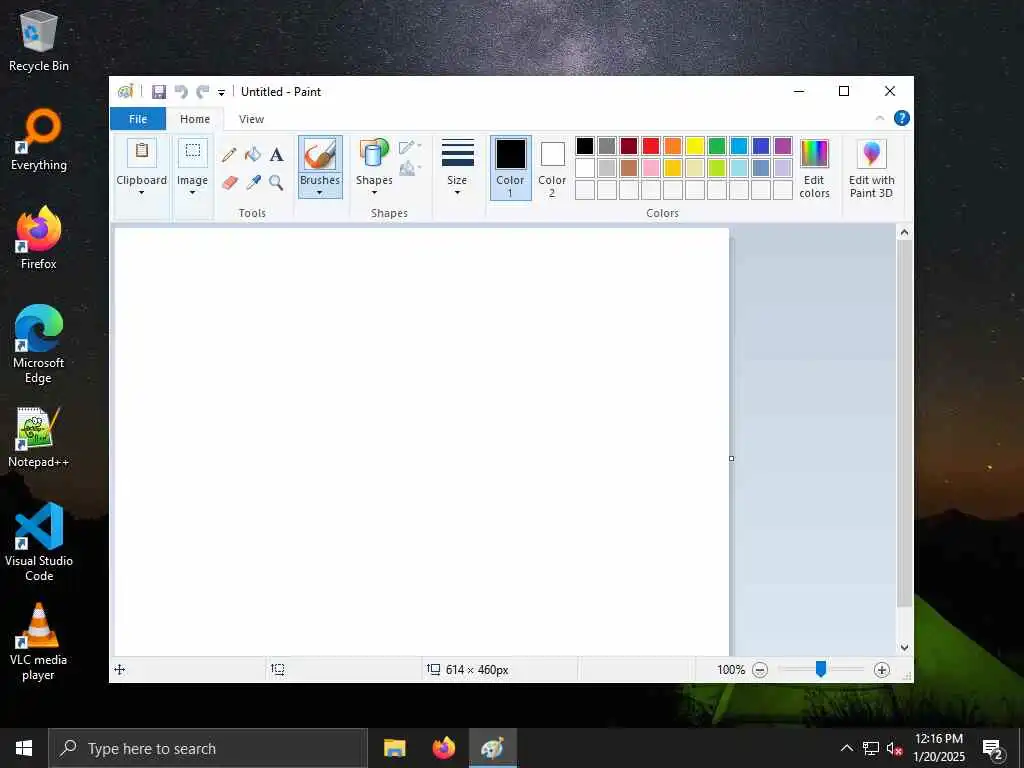Pick the red color swatch
This screenshot has width=1024, height=768.
[x=651, y=146]
